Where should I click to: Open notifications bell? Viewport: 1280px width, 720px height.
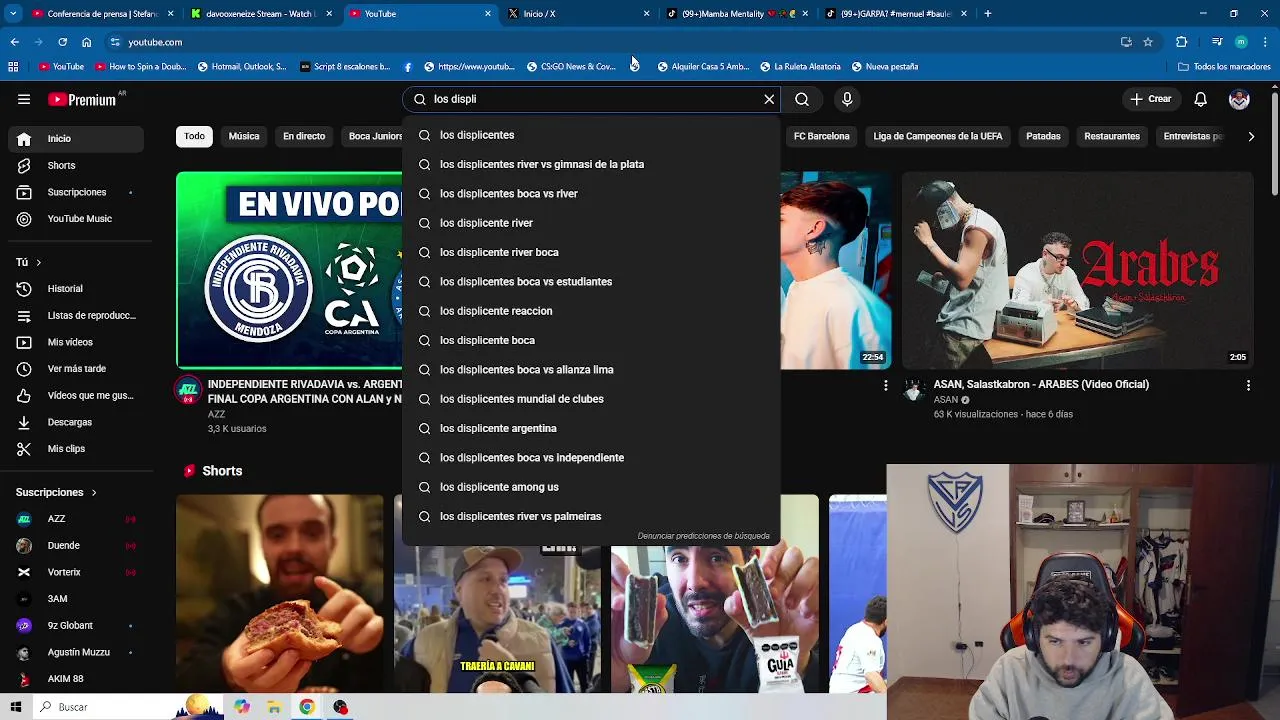pyautogui.click(x=1200, y=99)
